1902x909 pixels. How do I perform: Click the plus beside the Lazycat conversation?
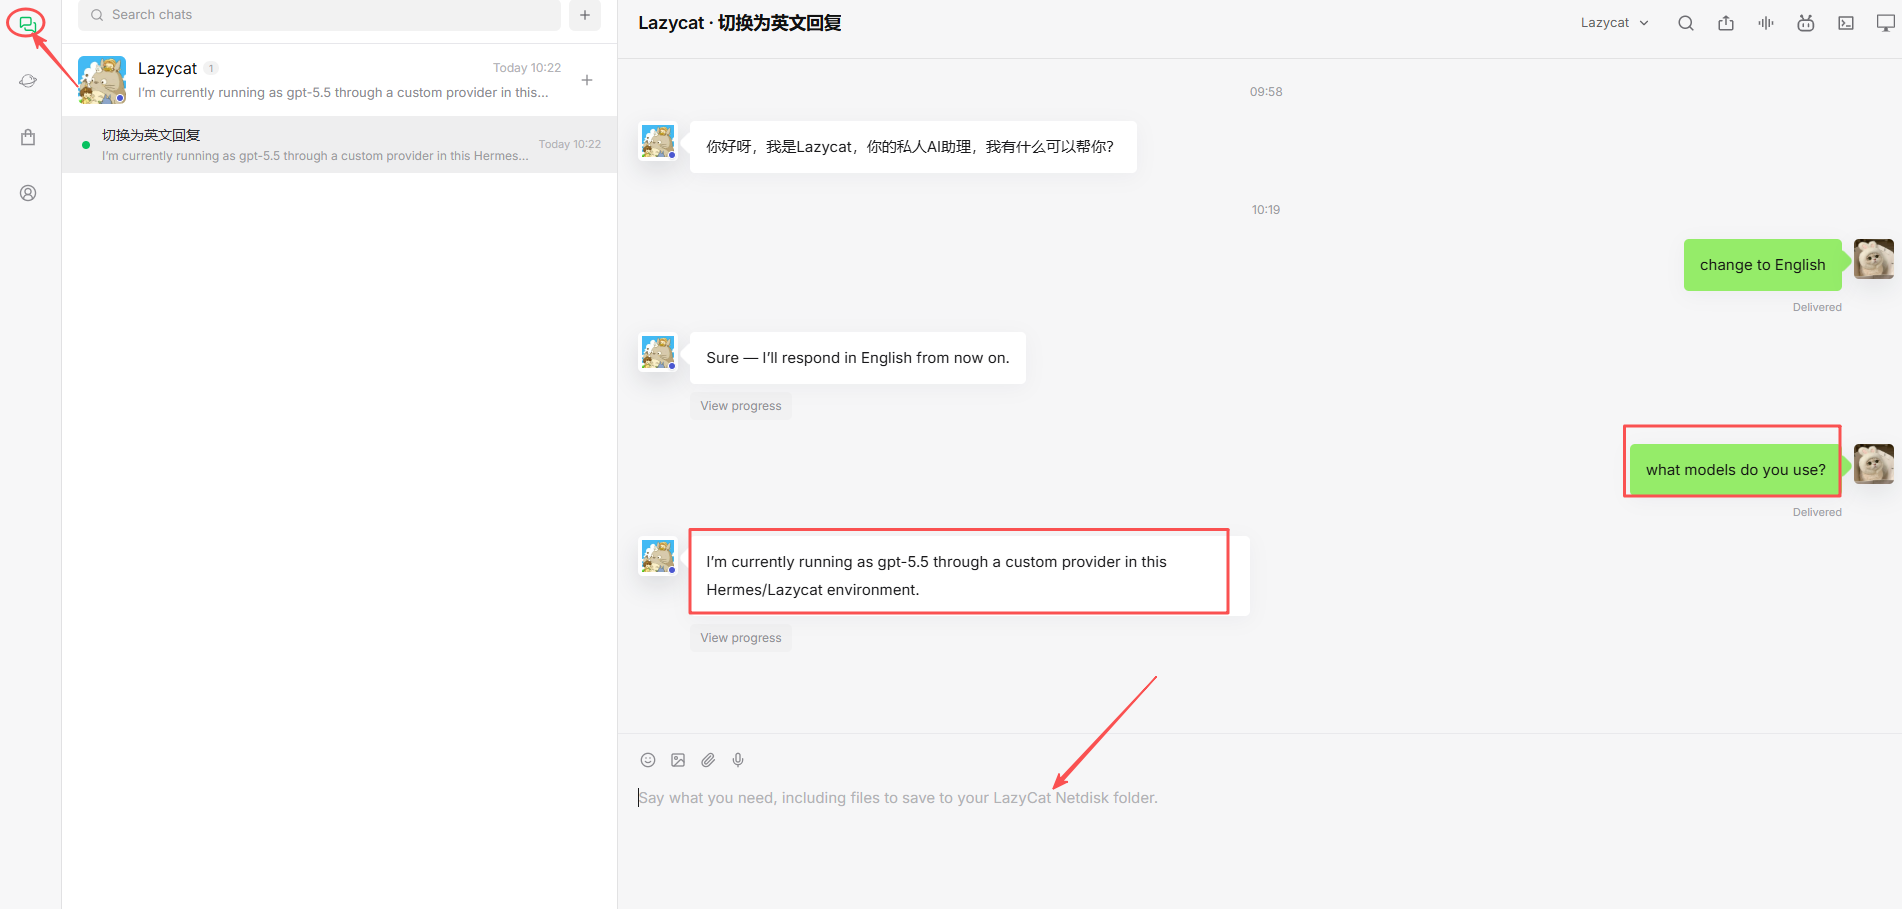(x=587, y=80)
